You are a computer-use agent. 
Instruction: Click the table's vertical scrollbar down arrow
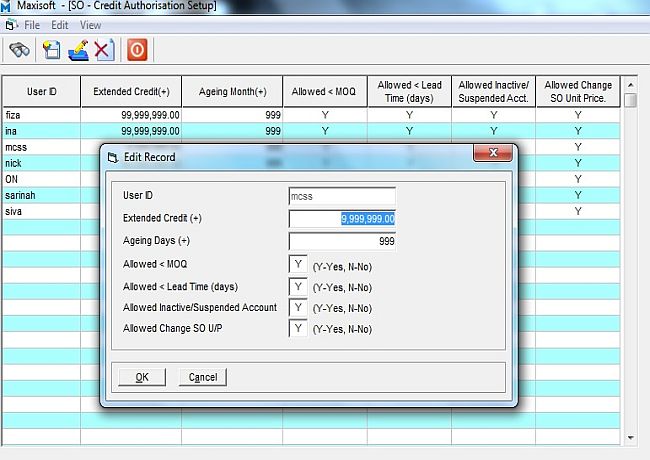[x=630, y=437]
